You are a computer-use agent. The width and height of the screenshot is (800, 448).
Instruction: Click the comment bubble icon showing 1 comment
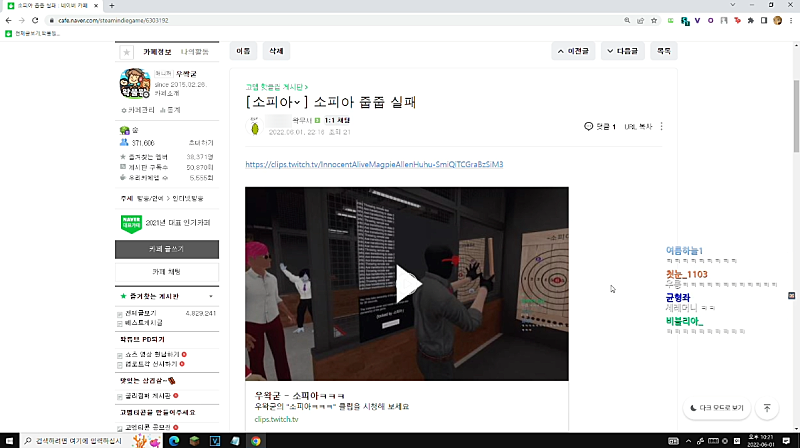588,126
